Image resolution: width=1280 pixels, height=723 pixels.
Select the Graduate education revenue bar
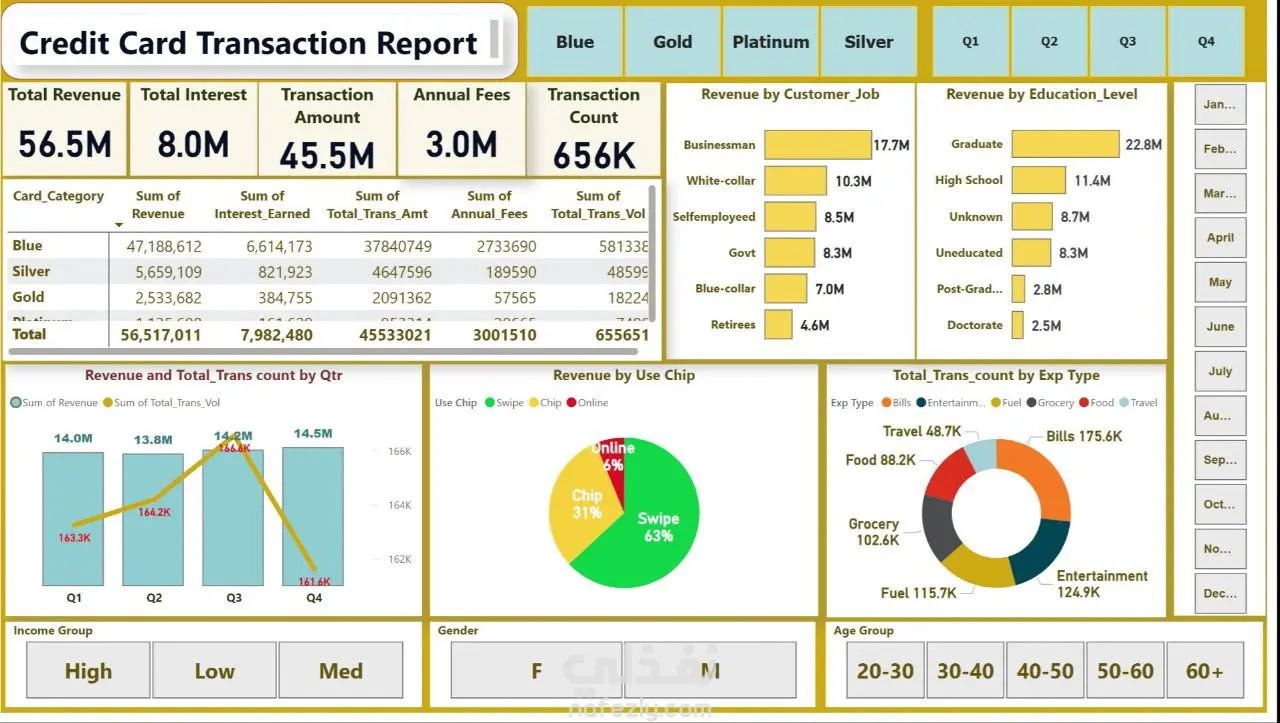click(x=1065, y=144)
